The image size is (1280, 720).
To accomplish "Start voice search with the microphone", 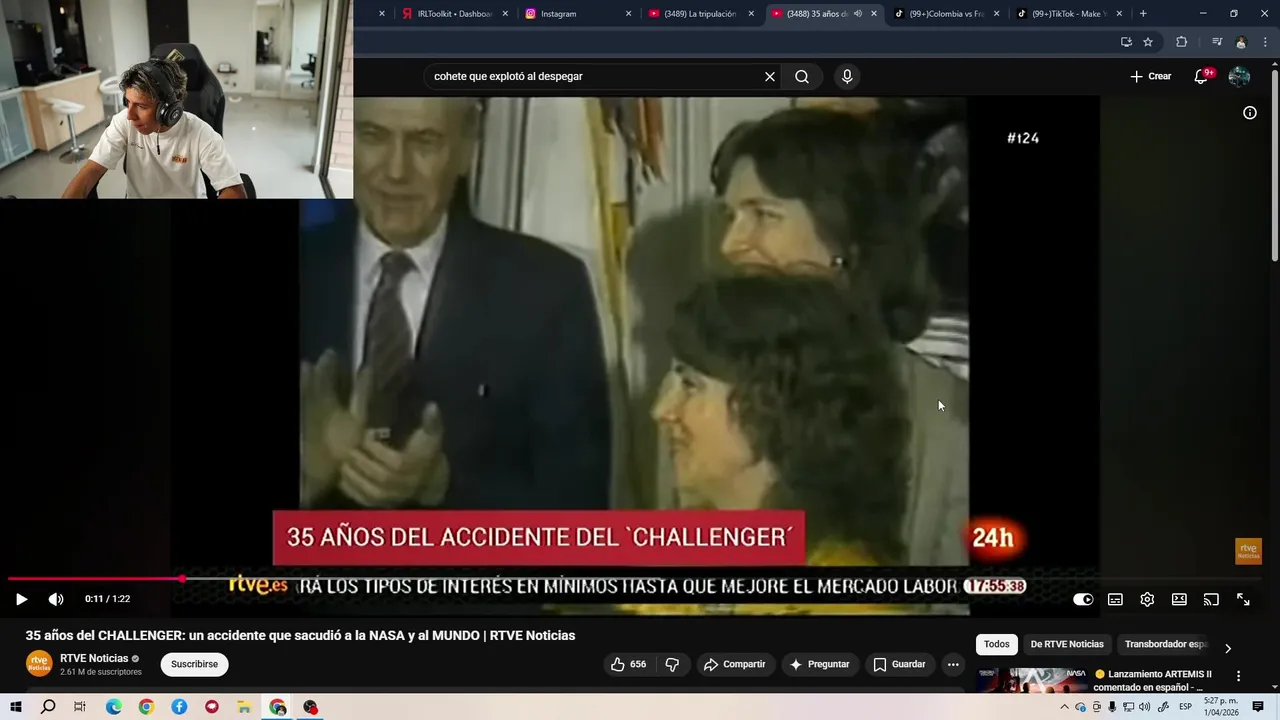I will point(847,77).
